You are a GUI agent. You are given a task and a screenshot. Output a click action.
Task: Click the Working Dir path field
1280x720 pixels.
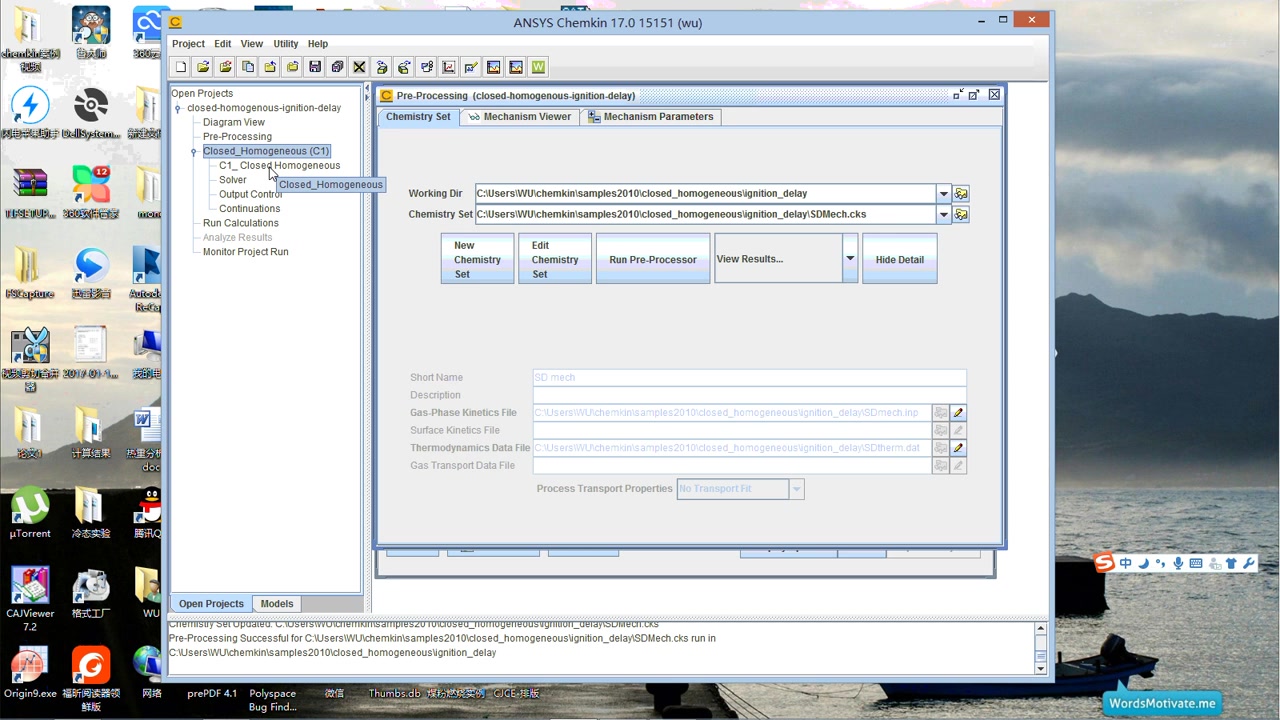click(705, 193)
